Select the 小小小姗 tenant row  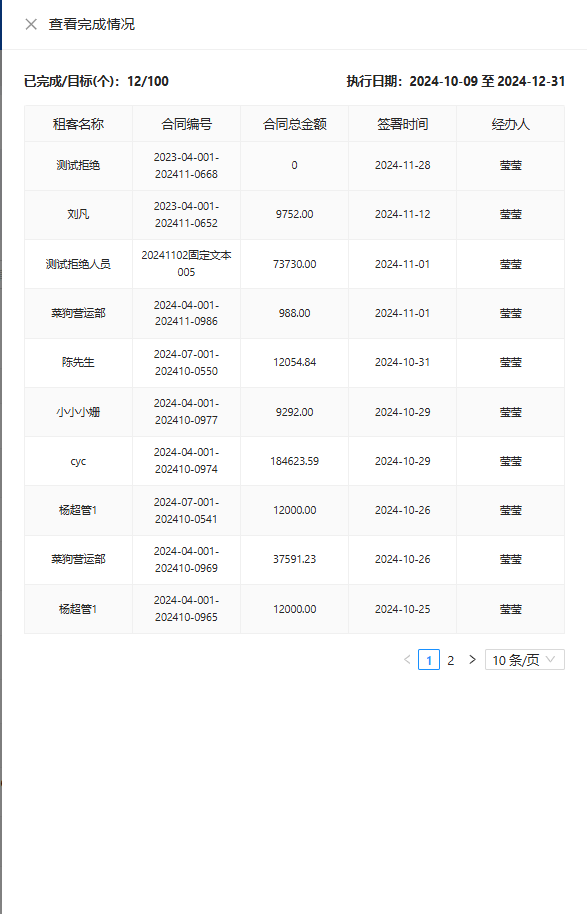tap(294, 412)
